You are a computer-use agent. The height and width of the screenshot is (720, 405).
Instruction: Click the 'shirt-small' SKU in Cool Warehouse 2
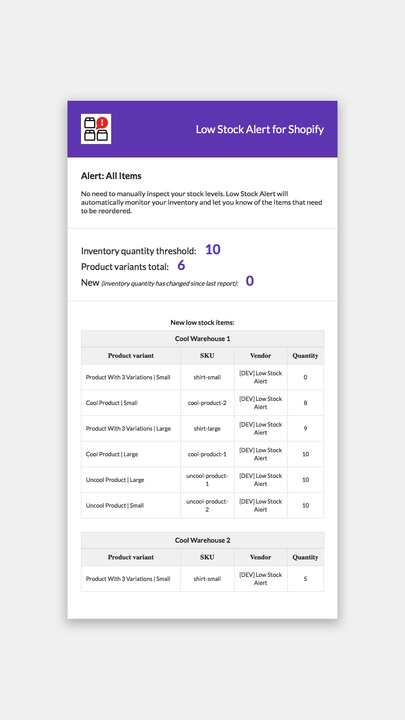tap(207, 579)
